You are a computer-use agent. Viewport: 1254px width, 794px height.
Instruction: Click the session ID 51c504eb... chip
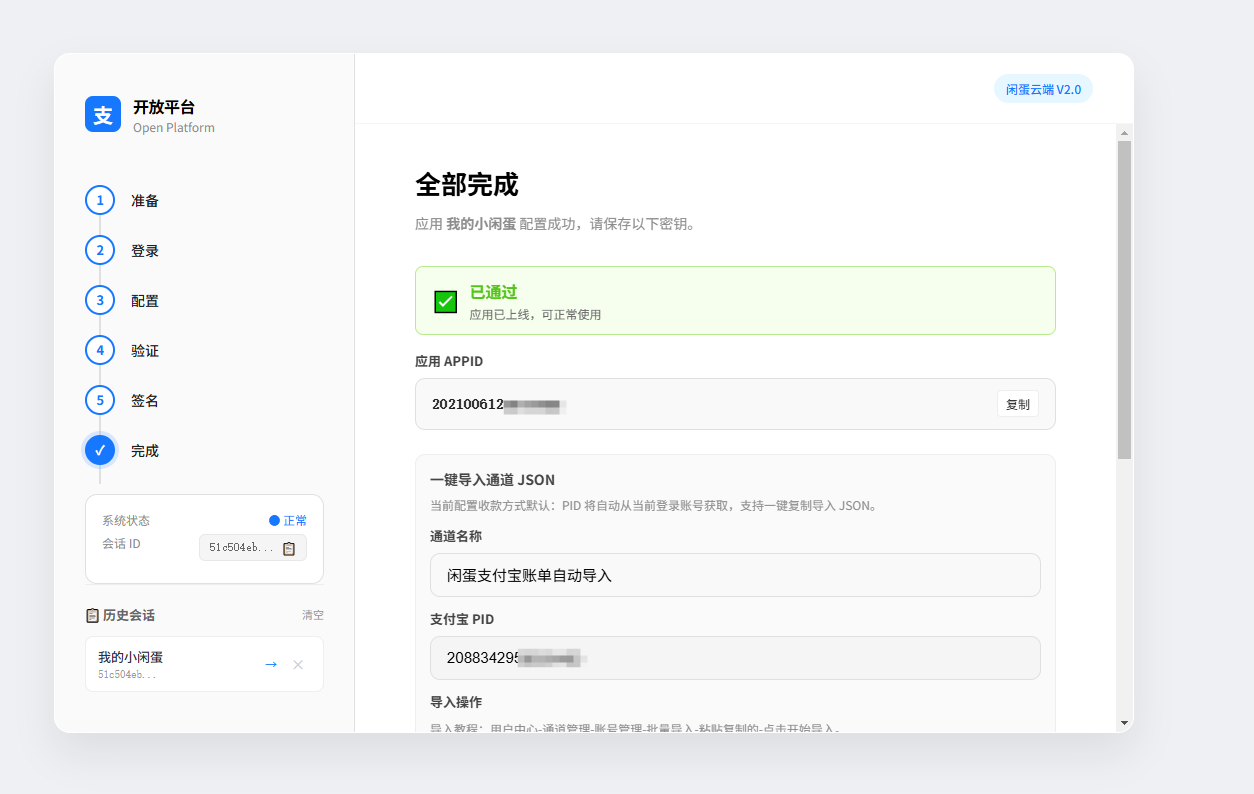pyautogui.click(x=253, y=548)
